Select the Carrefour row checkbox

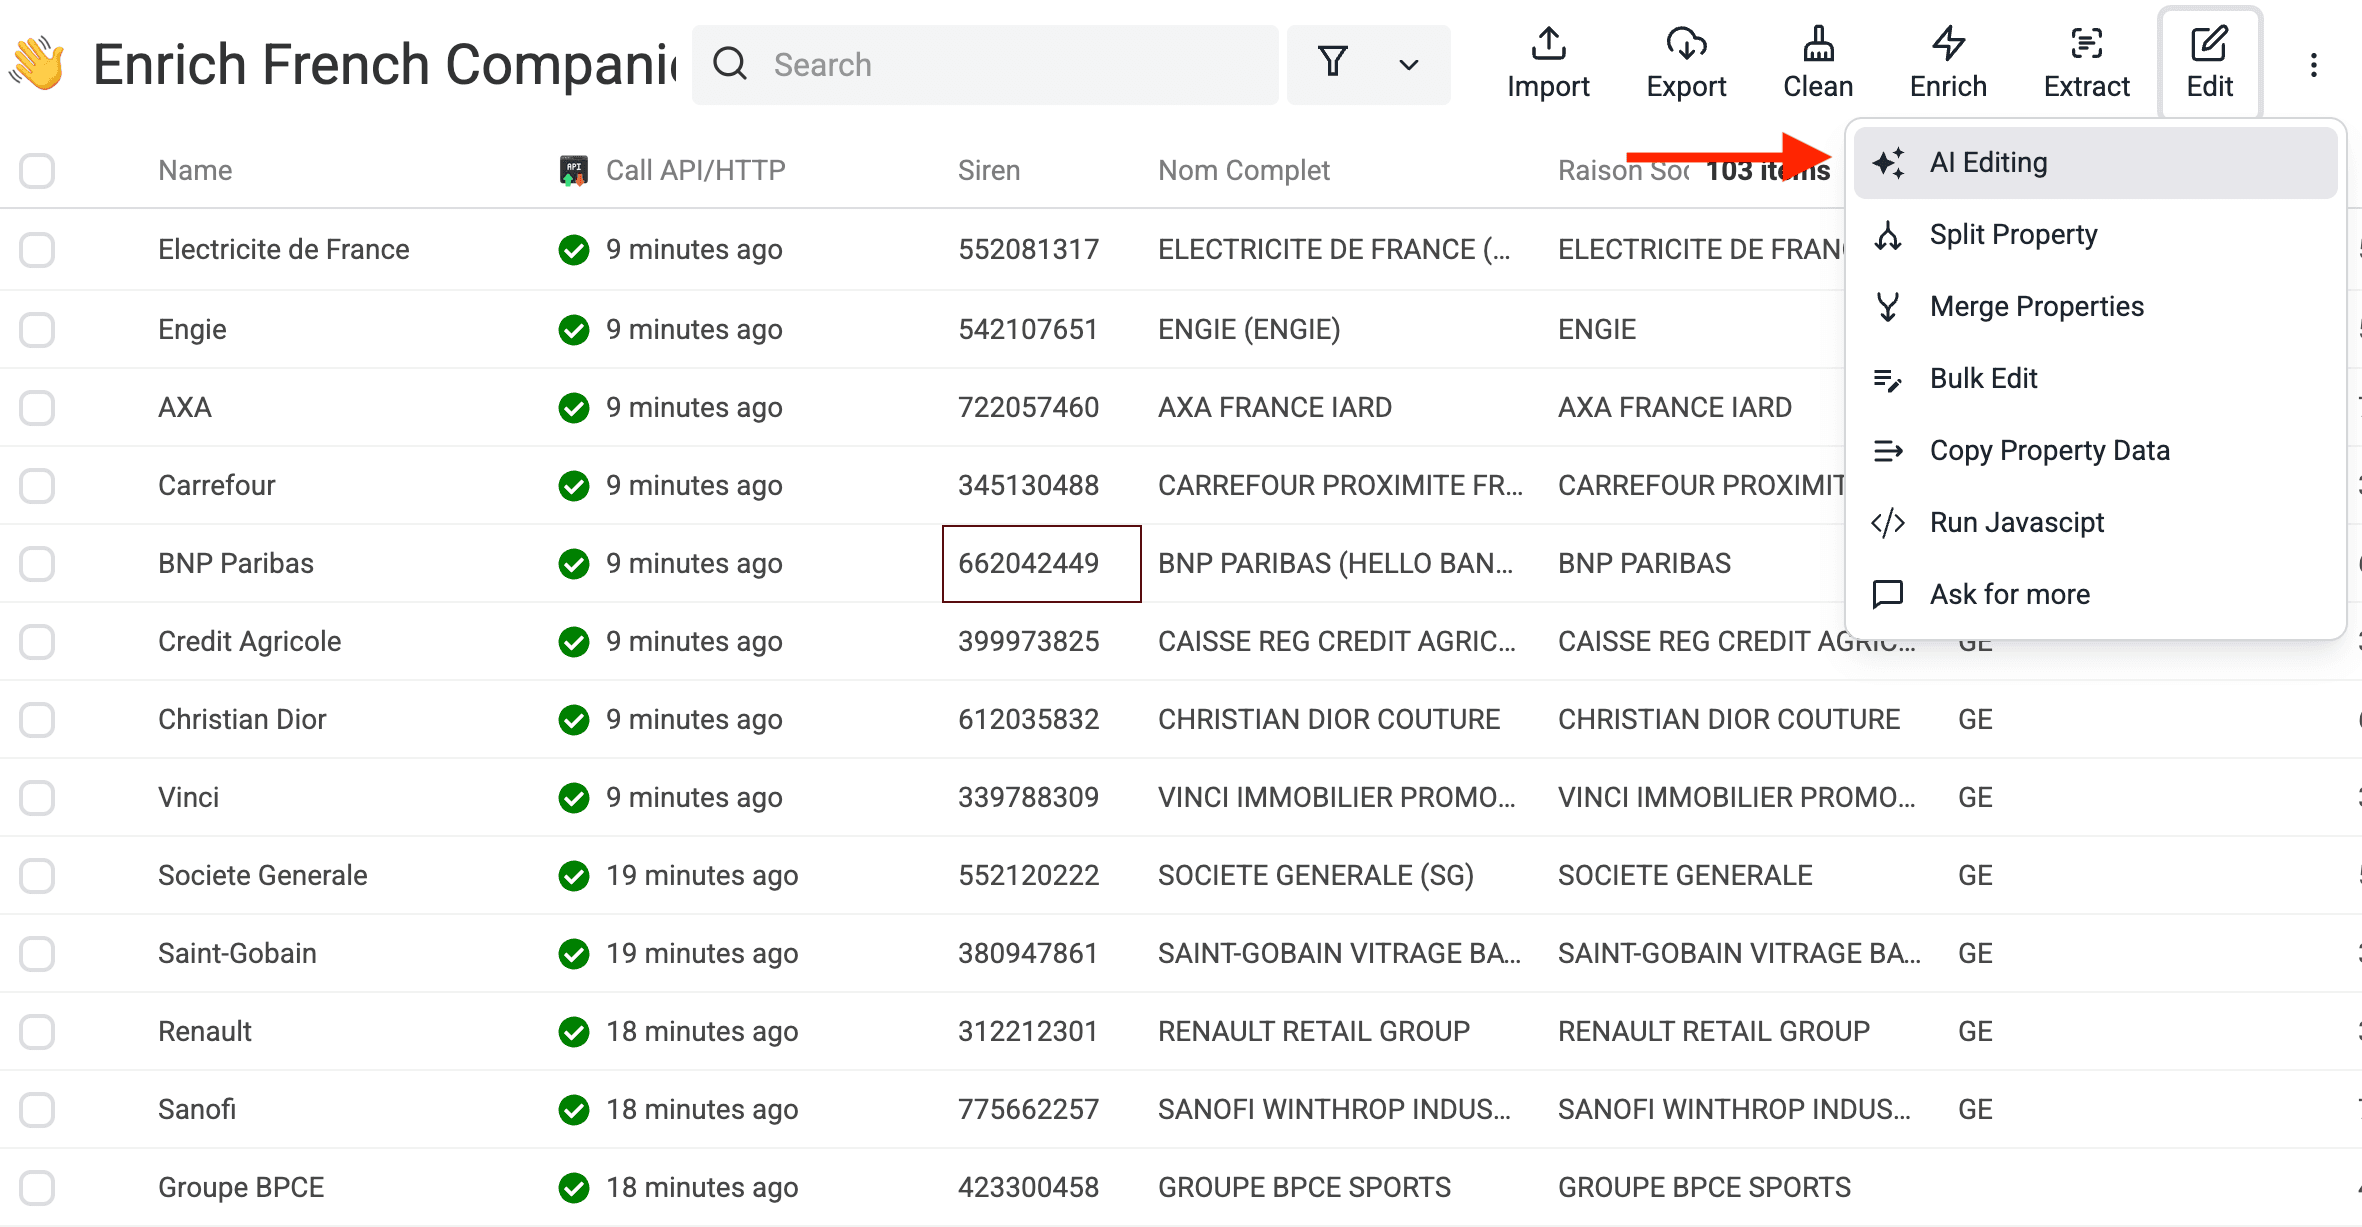point(37,485)
